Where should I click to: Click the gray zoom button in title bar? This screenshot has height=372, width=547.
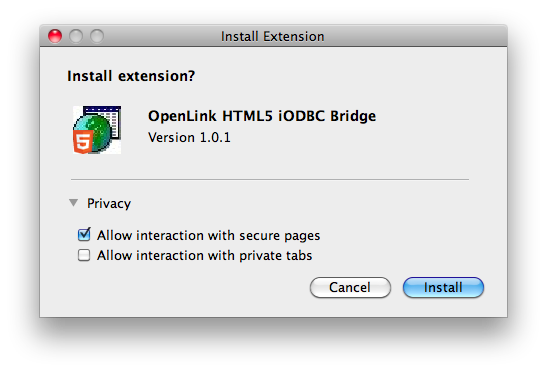[97, 36]
